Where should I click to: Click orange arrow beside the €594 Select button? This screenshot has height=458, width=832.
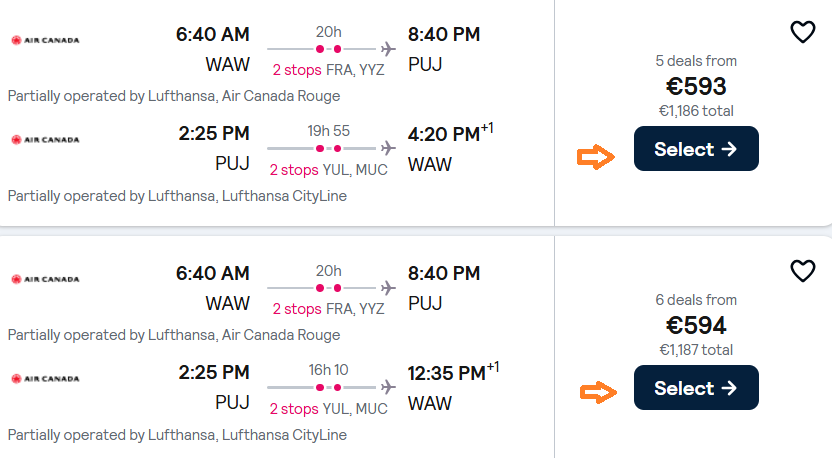[x=598, y=394]
